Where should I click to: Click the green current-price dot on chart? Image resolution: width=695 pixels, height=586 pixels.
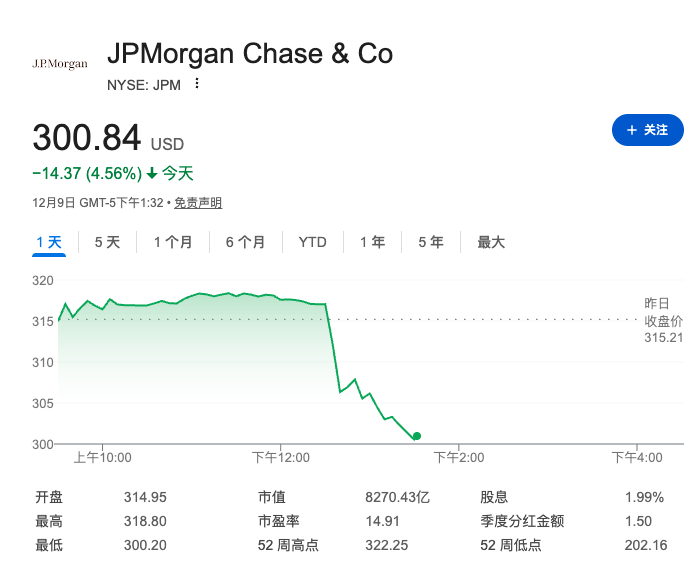point(416,436)
